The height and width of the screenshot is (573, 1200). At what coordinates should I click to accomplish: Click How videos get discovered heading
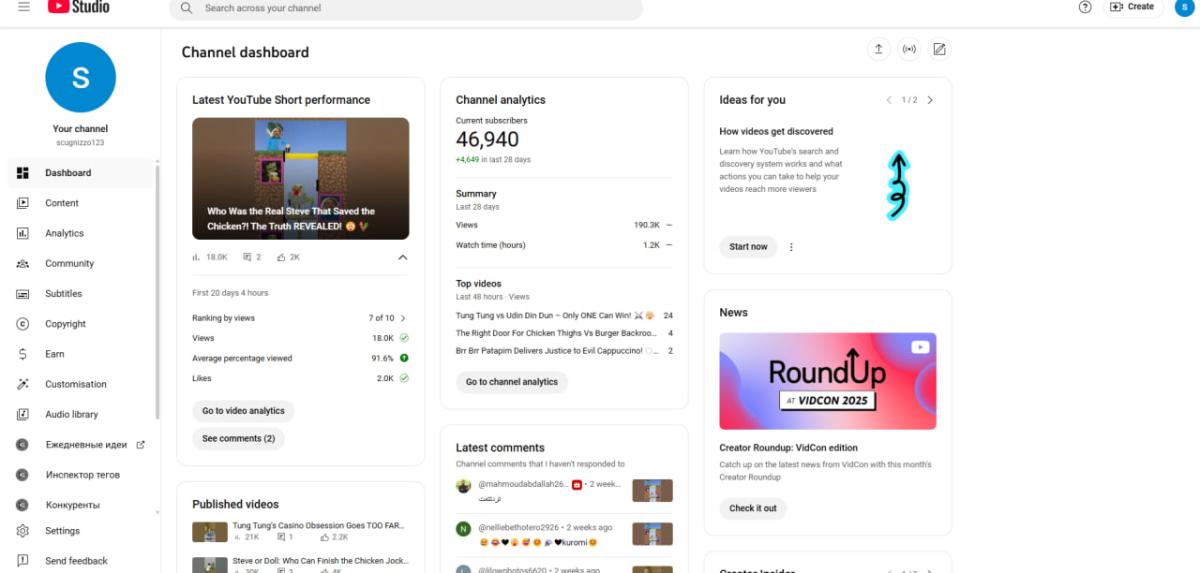(x=776, y=131)
